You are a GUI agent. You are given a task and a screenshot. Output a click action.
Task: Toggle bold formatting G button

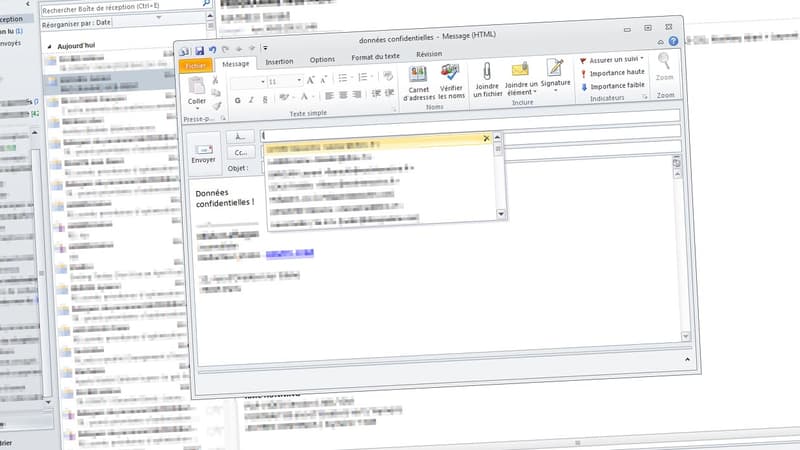click(x=237, y=101)
